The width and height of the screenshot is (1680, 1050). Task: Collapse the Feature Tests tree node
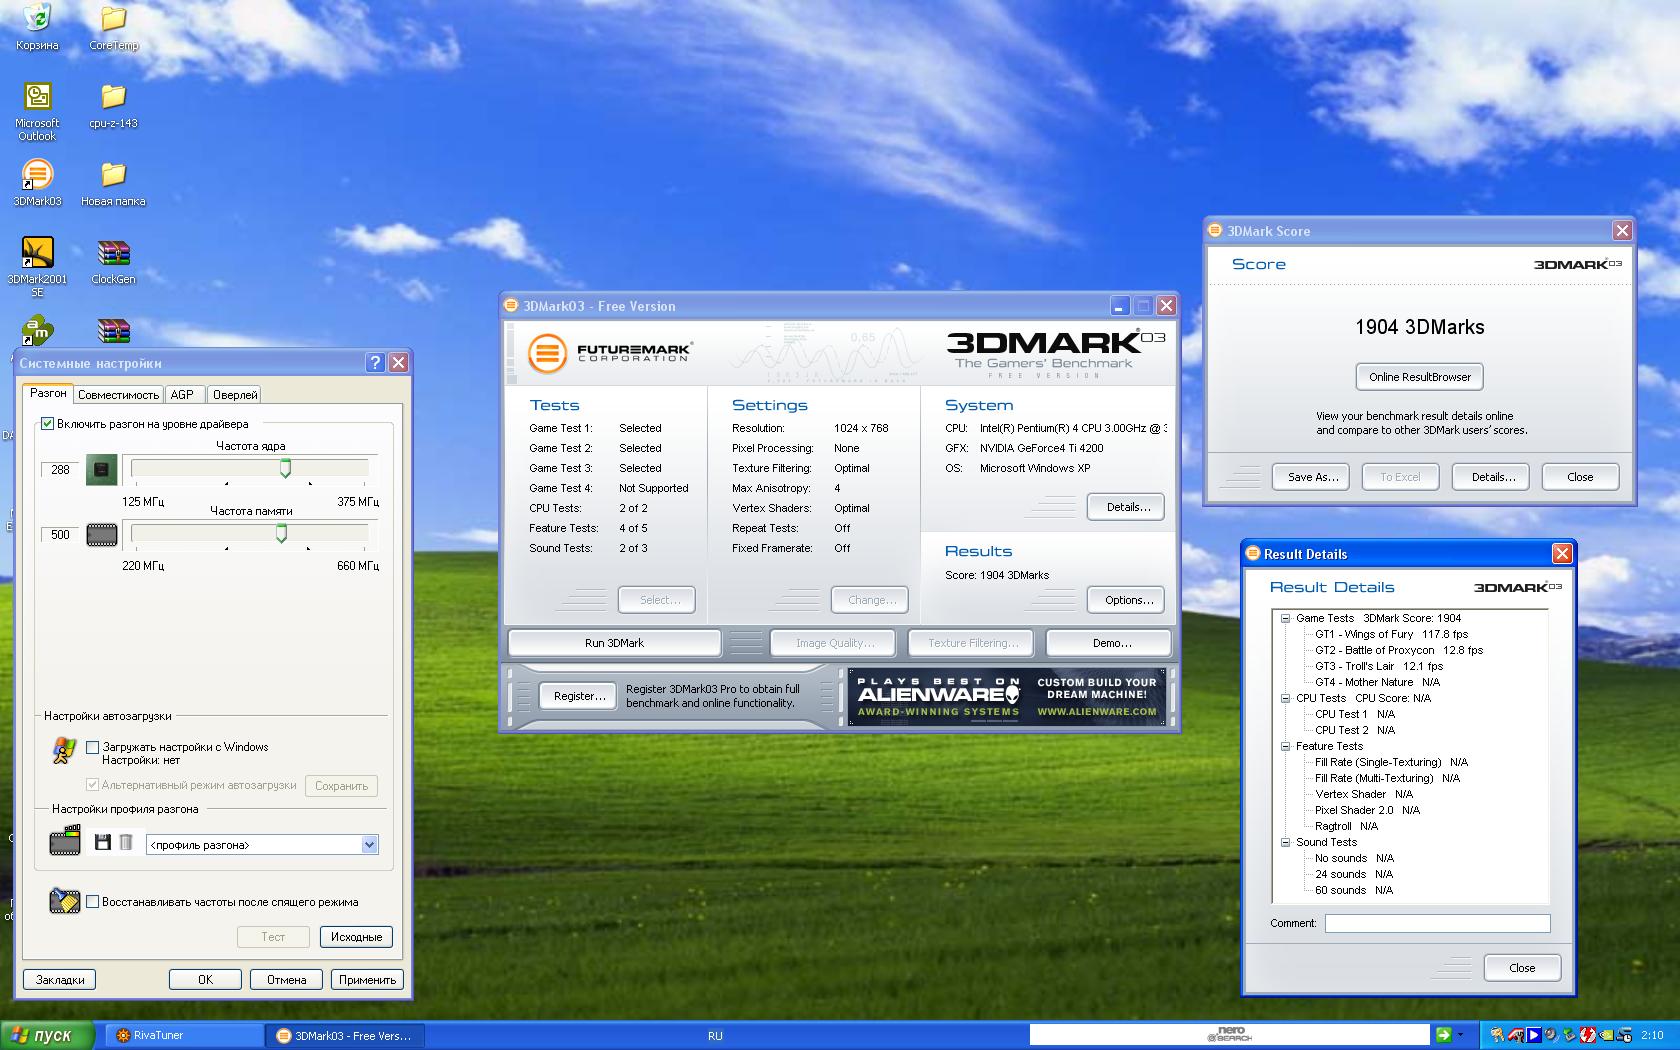click(1286, 746)
